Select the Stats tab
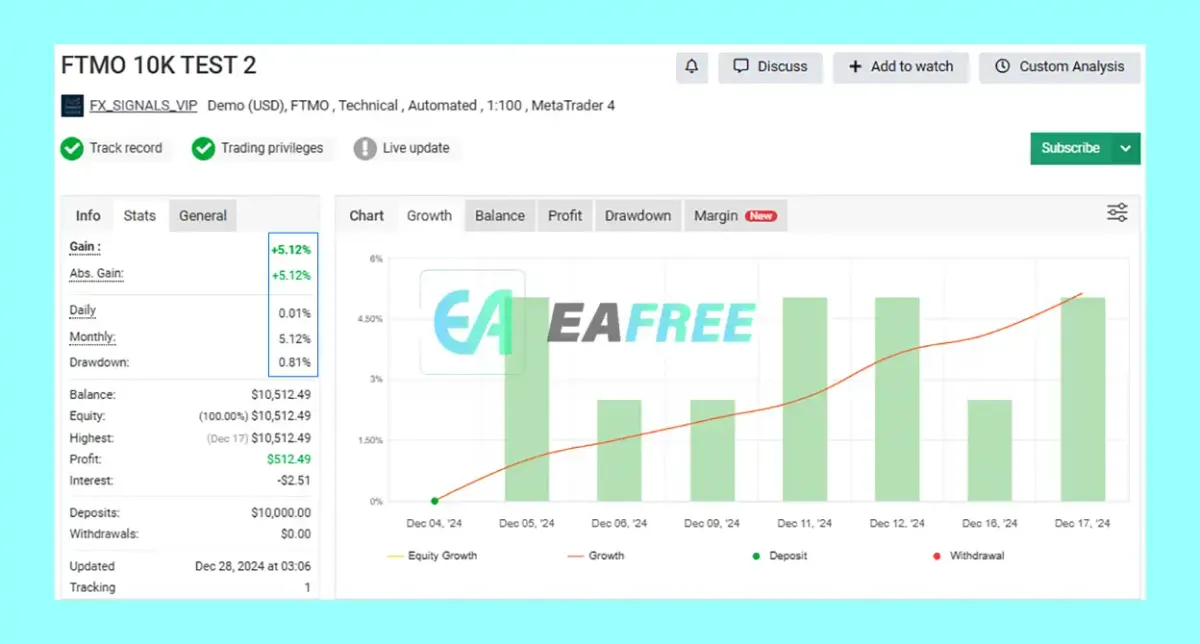The image size is (1200, 644). tap(140, 216)
